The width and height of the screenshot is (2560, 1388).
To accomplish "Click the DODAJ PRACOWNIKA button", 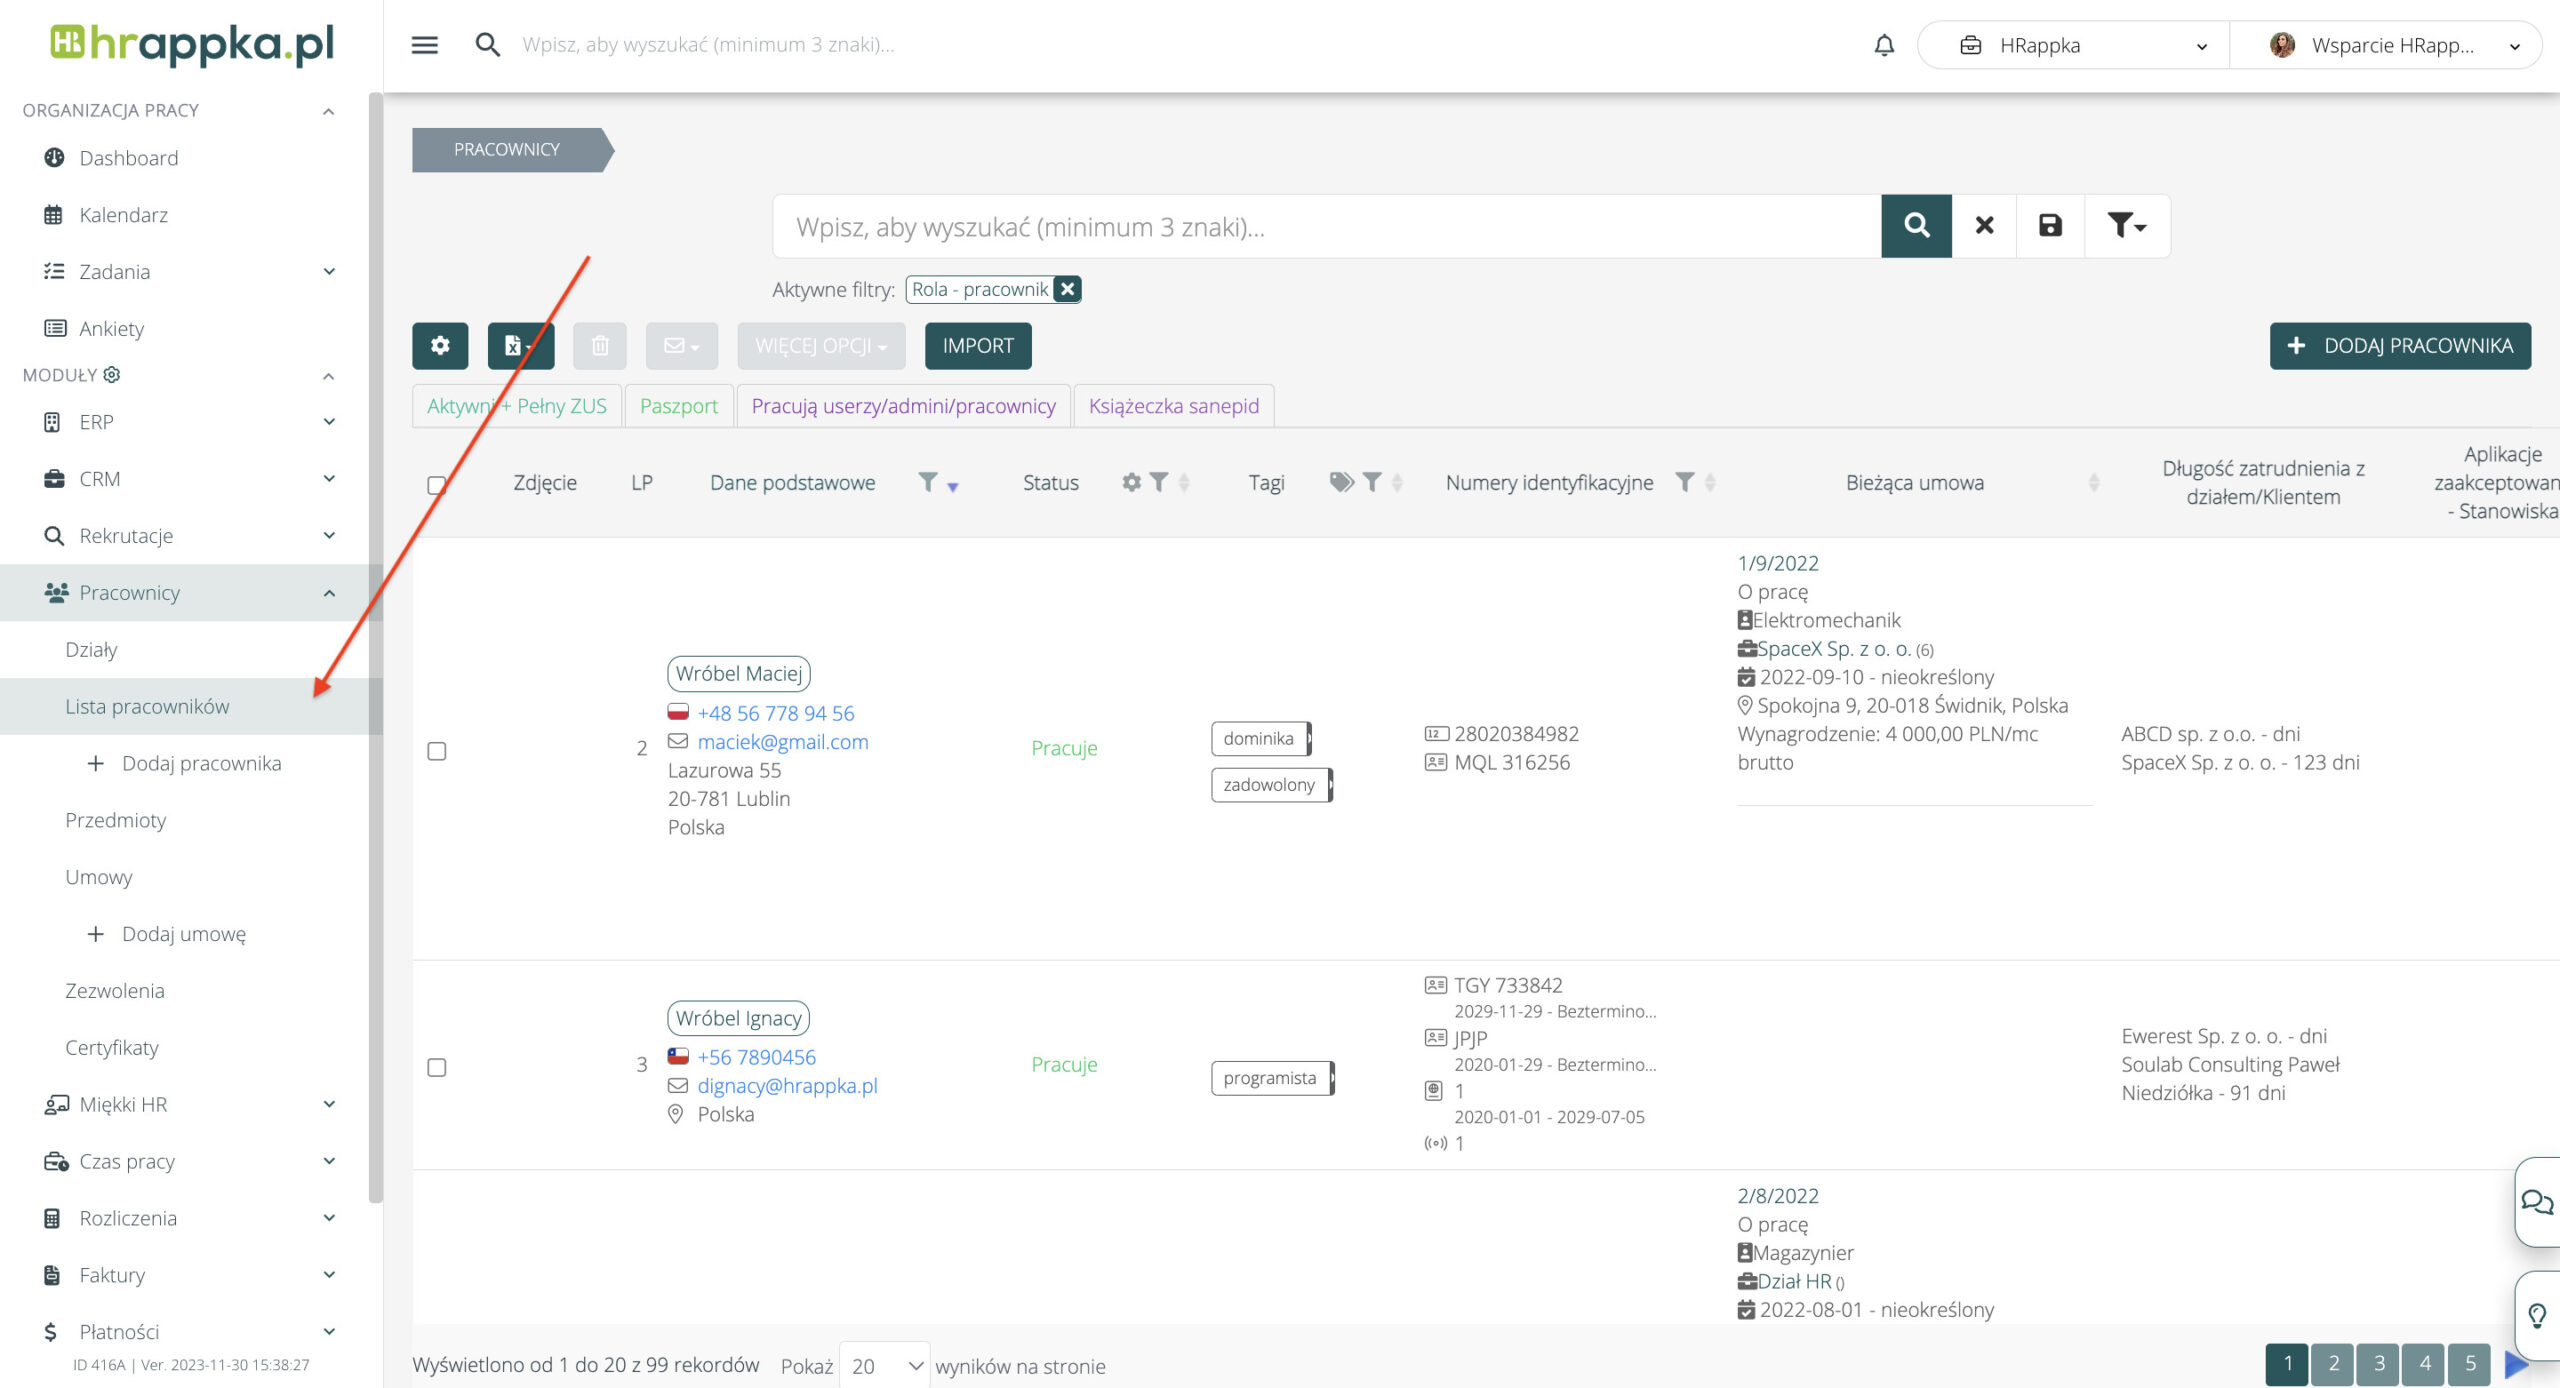I will point(2400,346).
